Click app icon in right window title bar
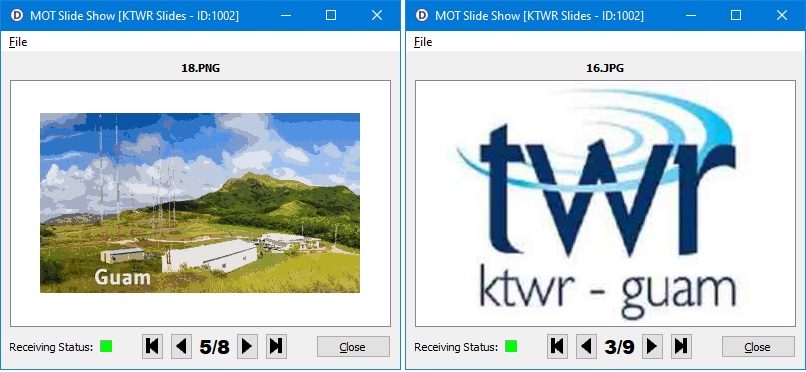The width and height of the screenshot is (806, 372). (422, 15)
